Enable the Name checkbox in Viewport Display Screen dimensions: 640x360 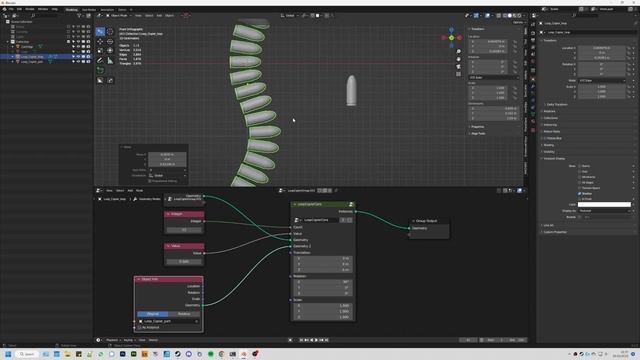(580, 166)
